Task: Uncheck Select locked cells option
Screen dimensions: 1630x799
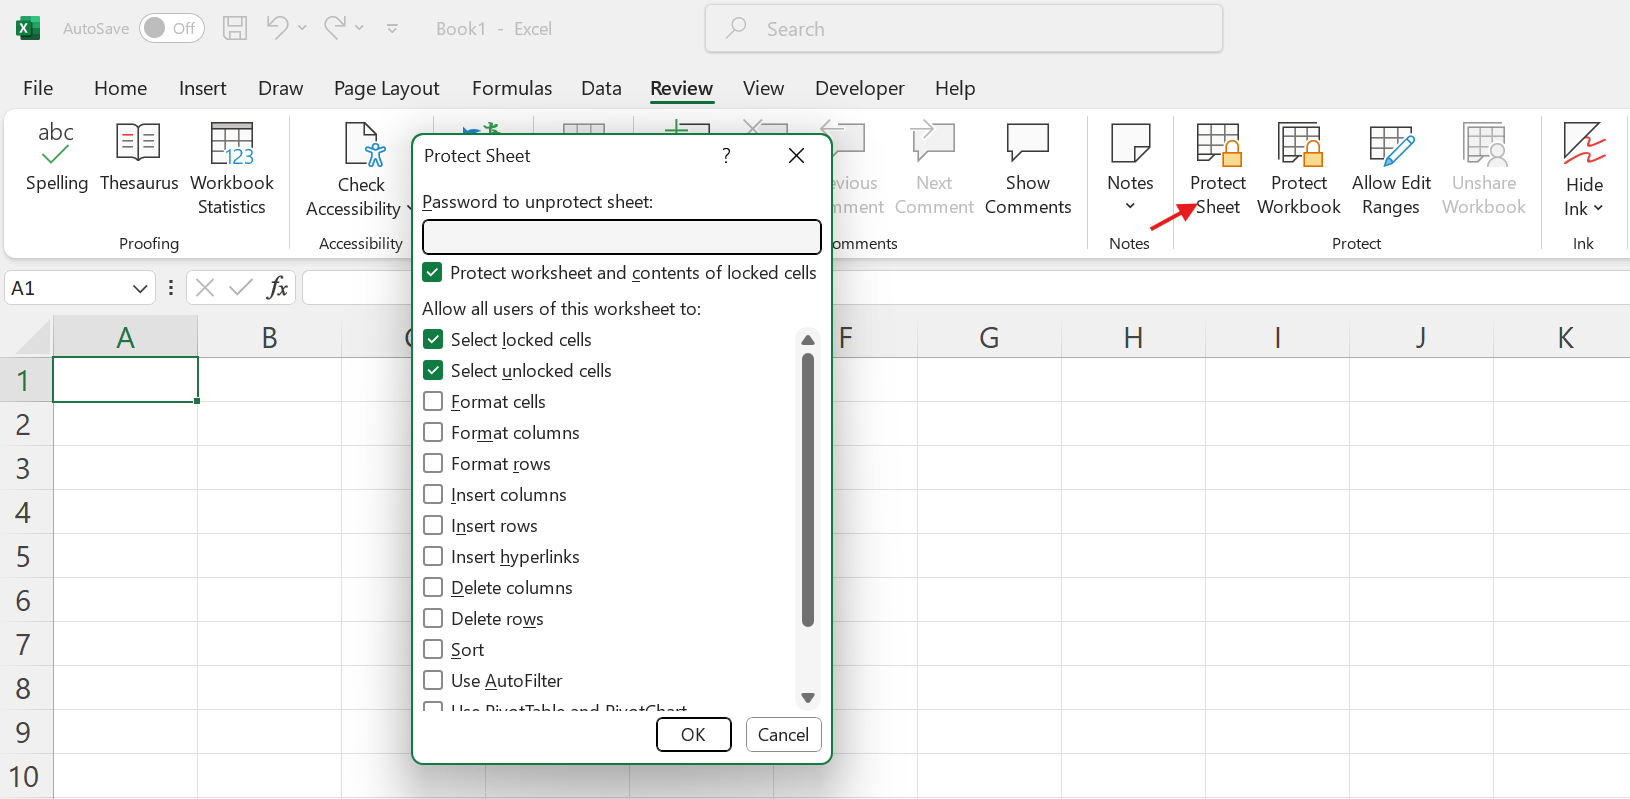Action: click(x=433, y=340)
